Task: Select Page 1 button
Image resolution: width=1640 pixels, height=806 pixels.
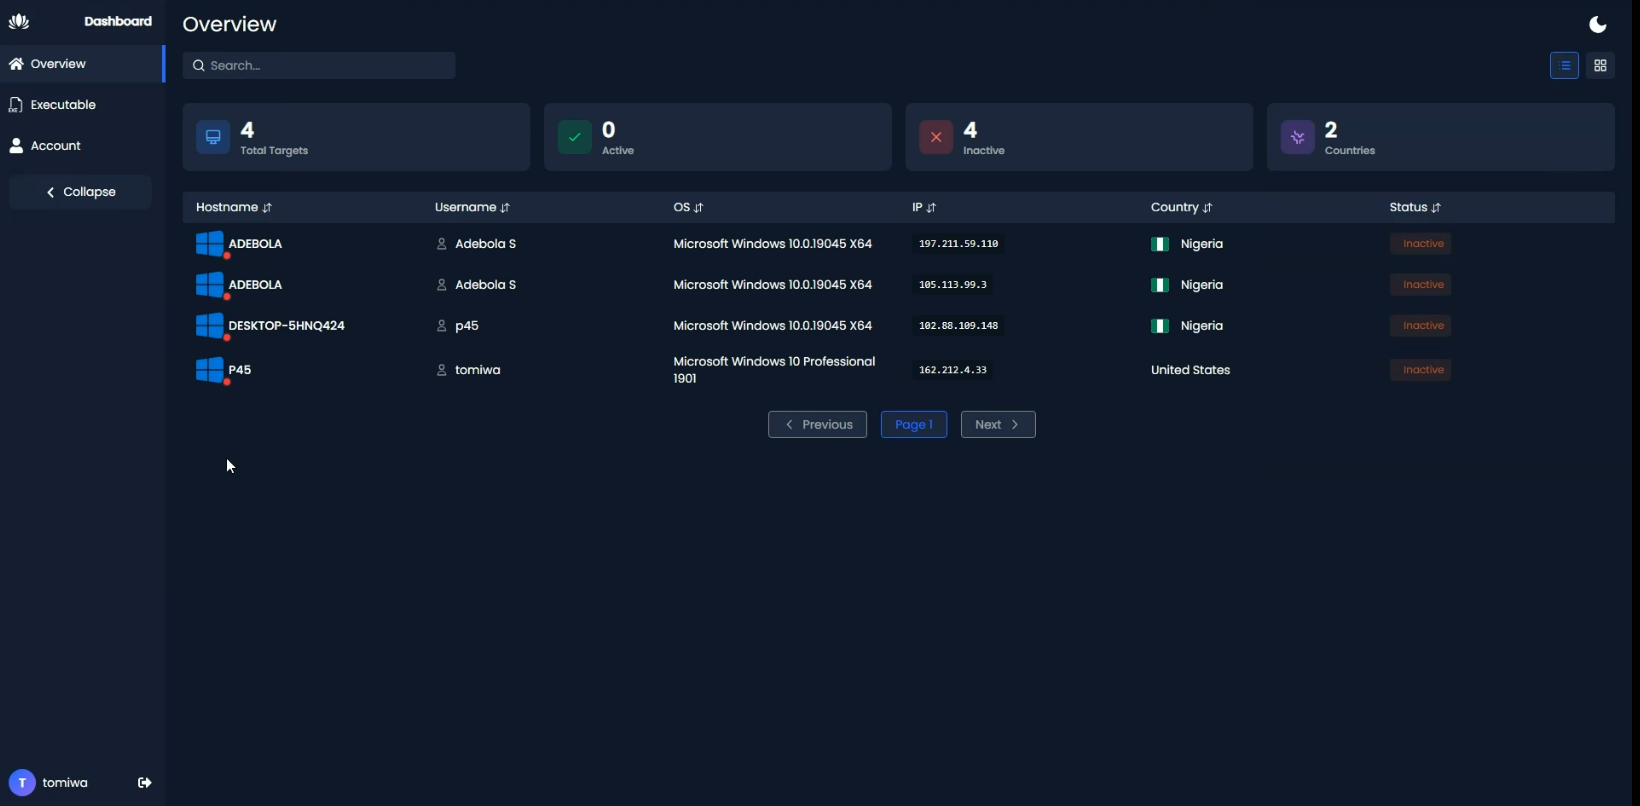Action: tap(914, 425)
